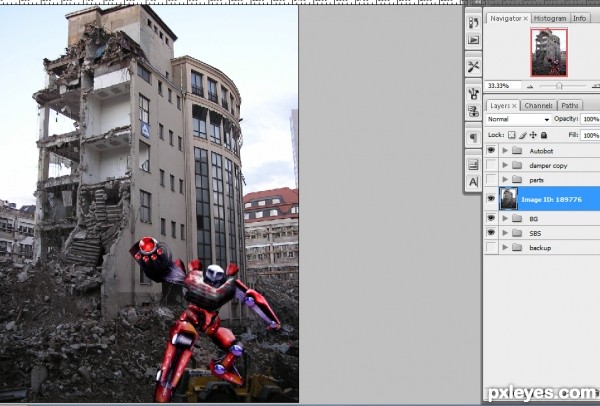Image resolution: width=600 pixels, height=406 pixels.
Task: Click the Opacity 100% field
Action: point(590,119)
